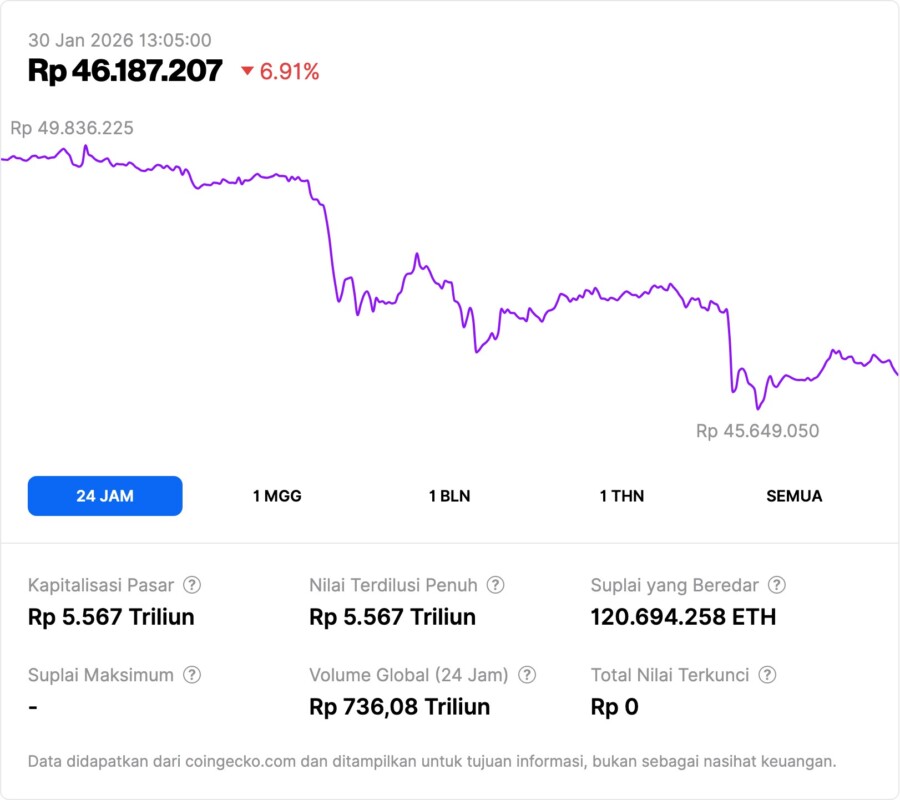Click help icon next to Kapitalisasi Pasar

pyautogui.click(x=192, y=585)
